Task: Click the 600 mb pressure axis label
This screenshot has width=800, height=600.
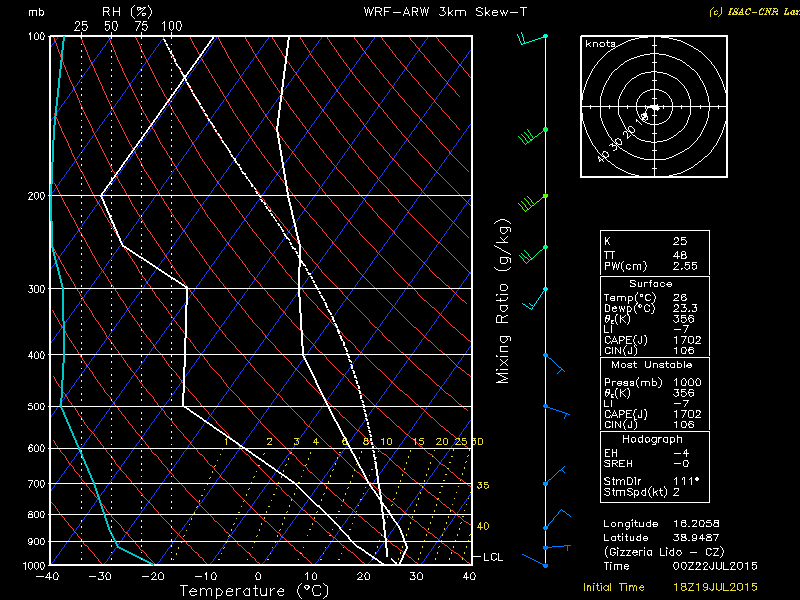Action: point(36,448)
